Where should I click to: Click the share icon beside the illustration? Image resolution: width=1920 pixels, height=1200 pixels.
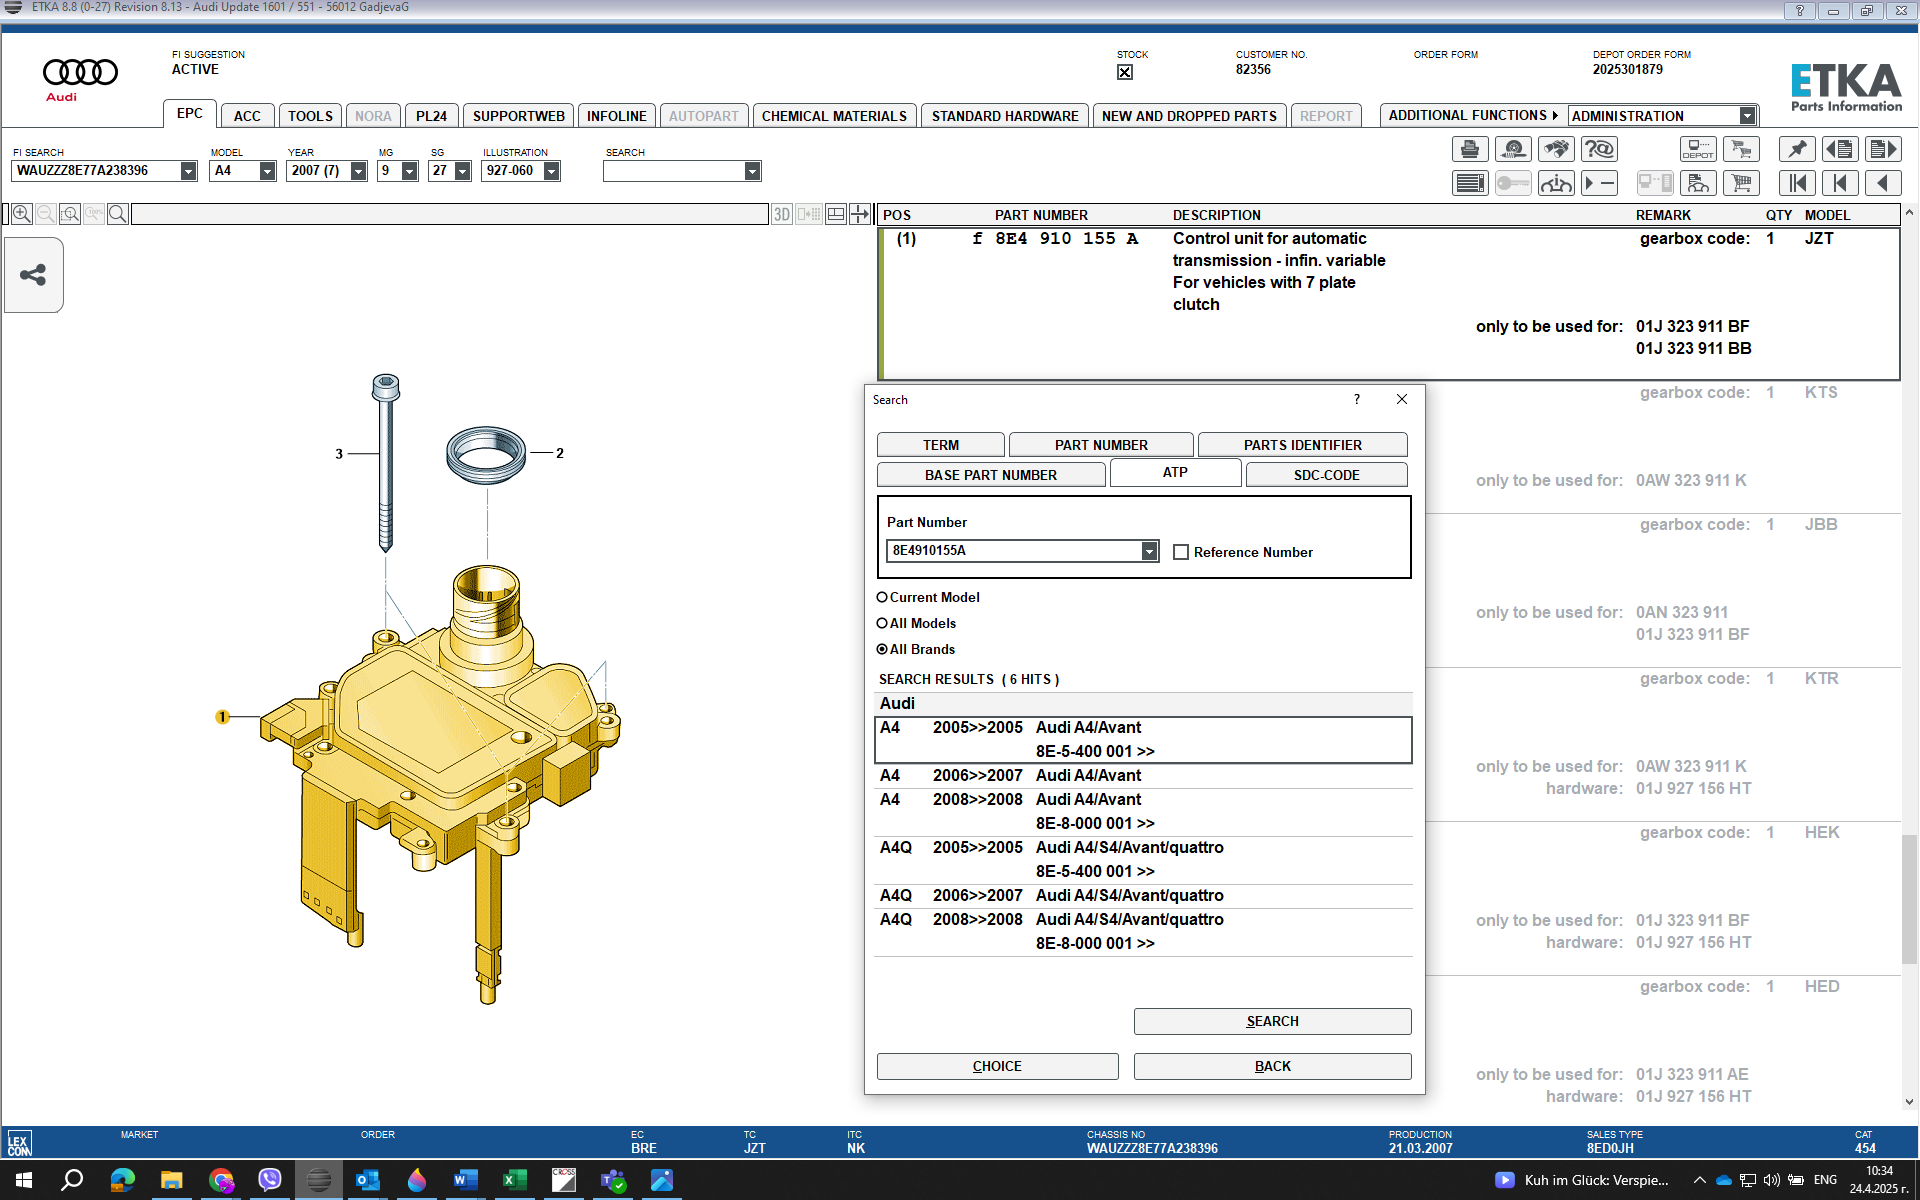pos(34,275)
